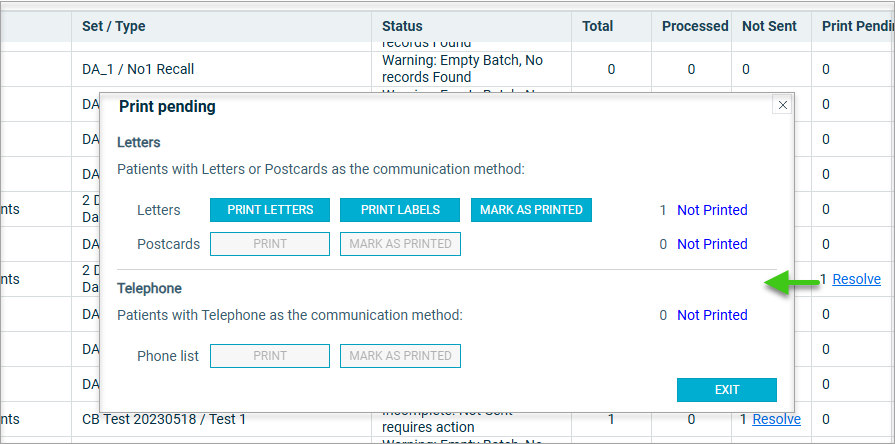Click Phone list MARK AS PRINTED button
Image resolution: width=895 pixels, height=444 pixels.
coord(400,356)
